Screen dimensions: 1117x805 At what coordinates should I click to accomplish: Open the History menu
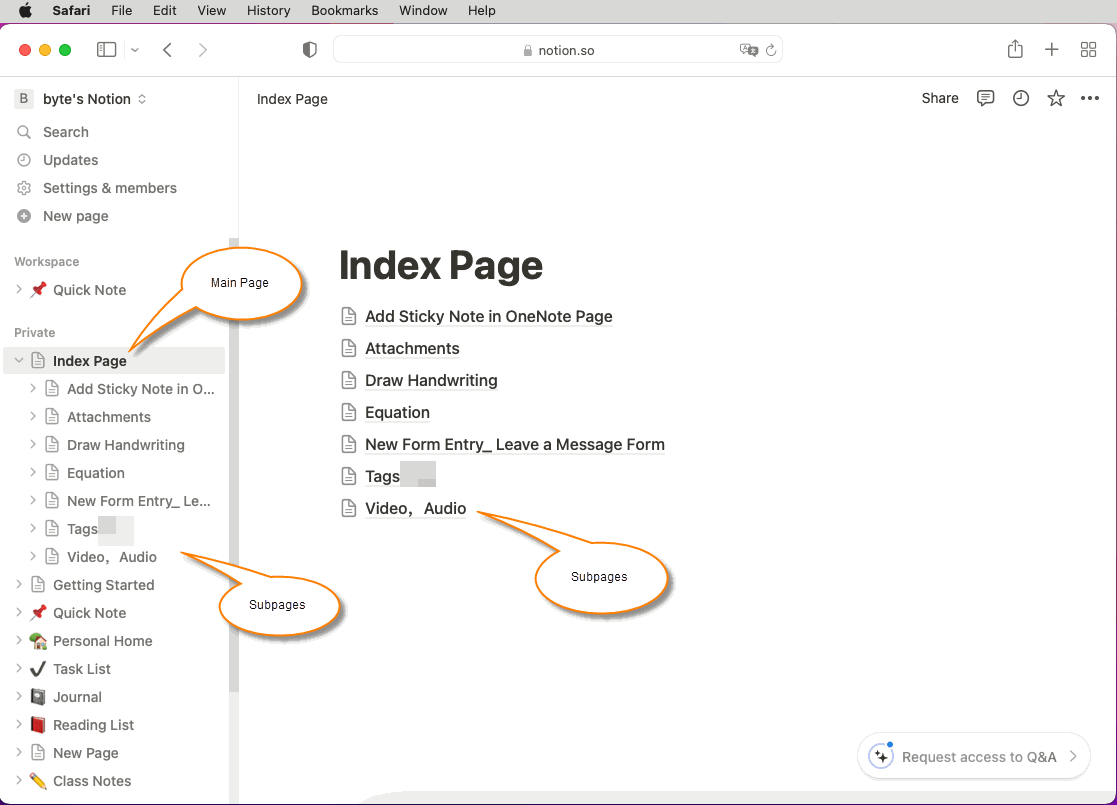click(x=269, y=11)
